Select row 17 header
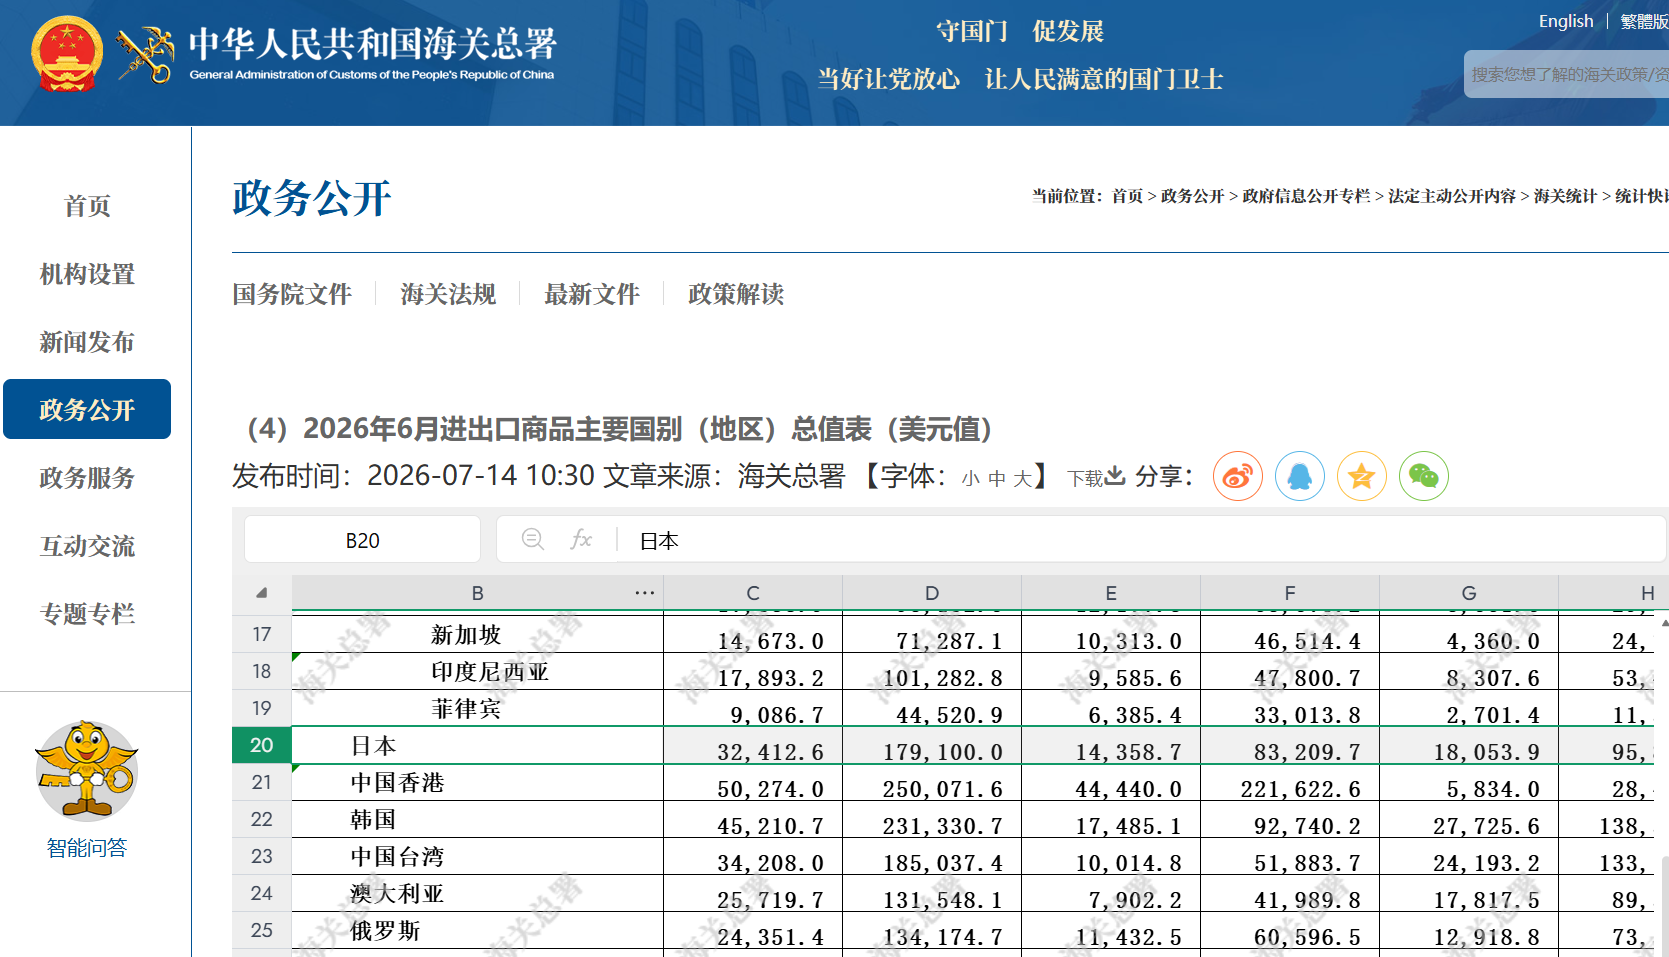The image size is (1669, 957). click(x=262, y=634)
